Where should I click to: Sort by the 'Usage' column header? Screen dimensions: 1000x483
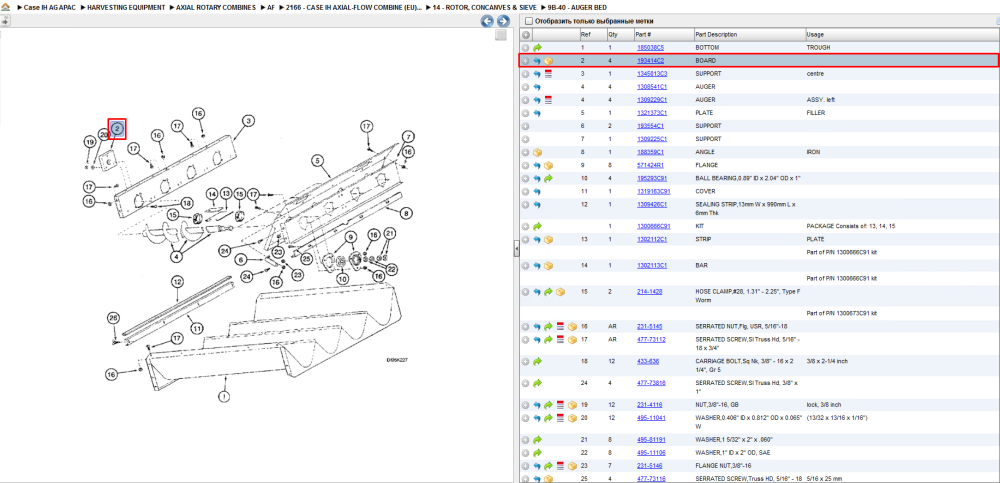tap(815, 34)
